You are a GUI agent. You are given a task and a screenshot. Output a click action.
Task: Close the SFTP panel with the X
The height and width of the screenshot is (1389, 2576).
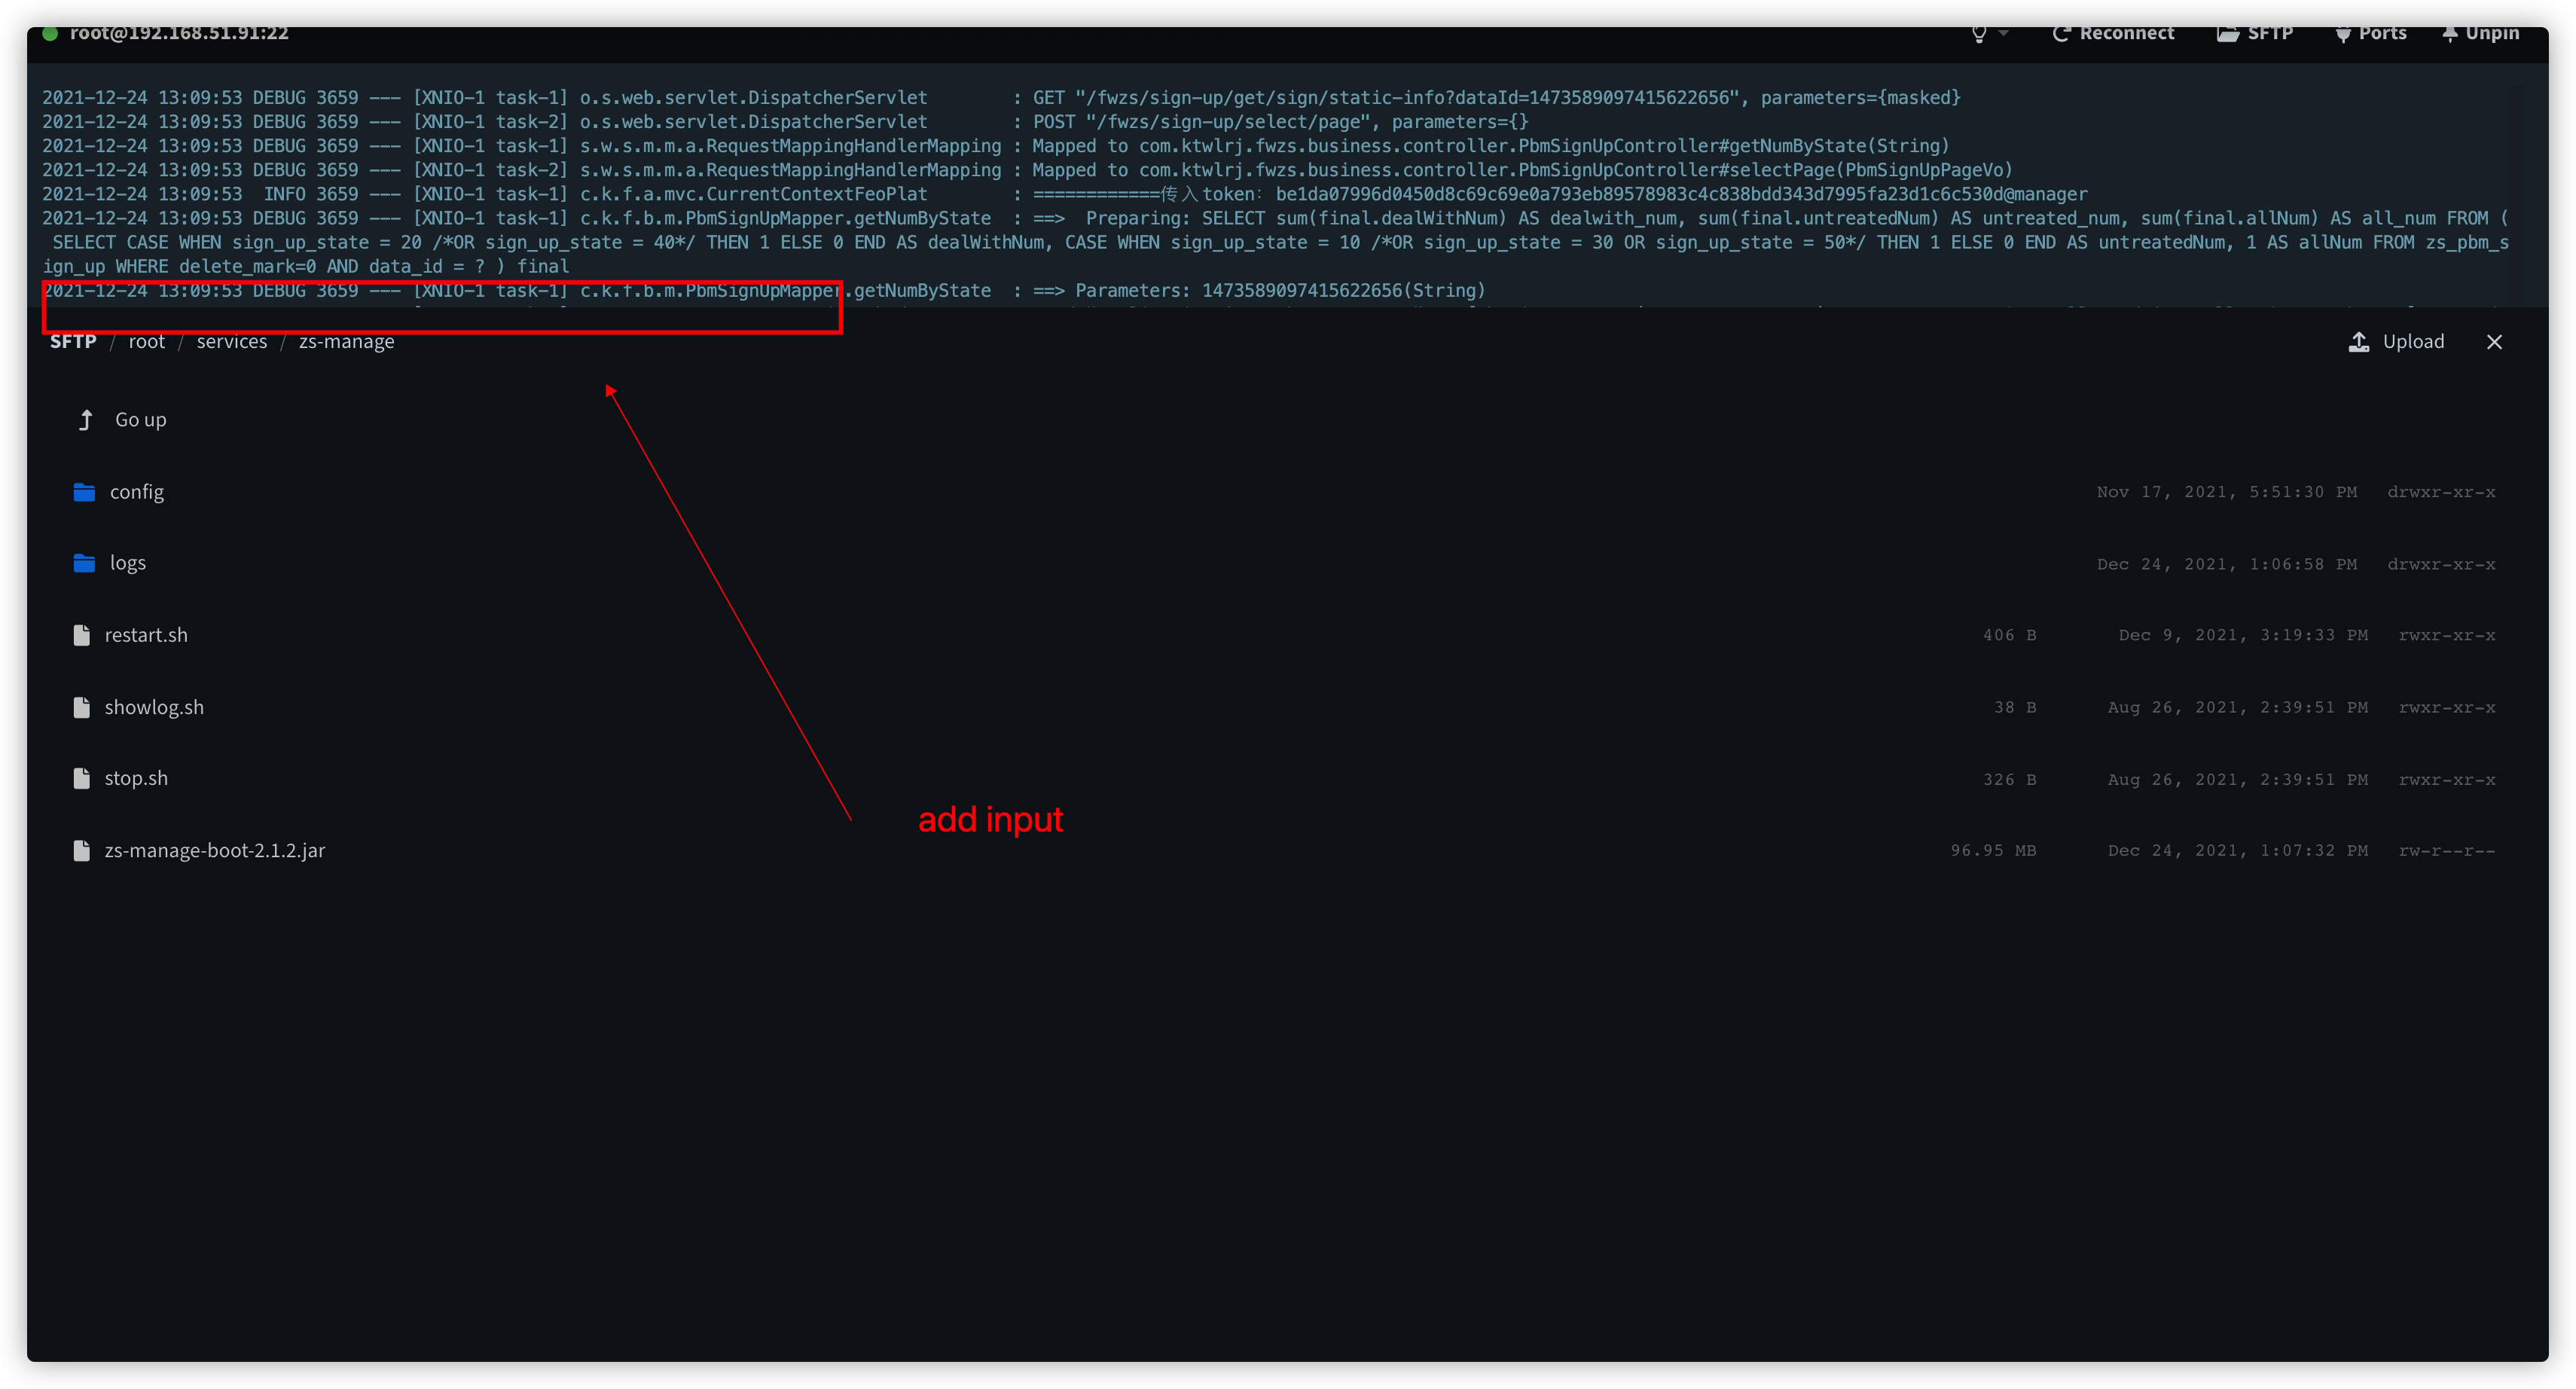(x=2495, y=341)
